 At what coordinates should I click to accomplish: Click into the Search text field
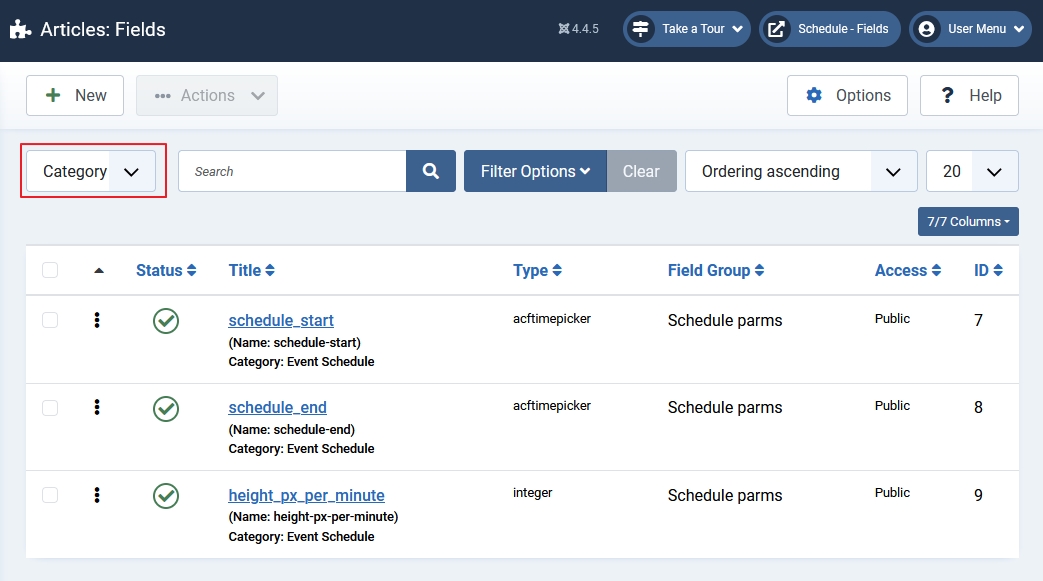[292, 171]
